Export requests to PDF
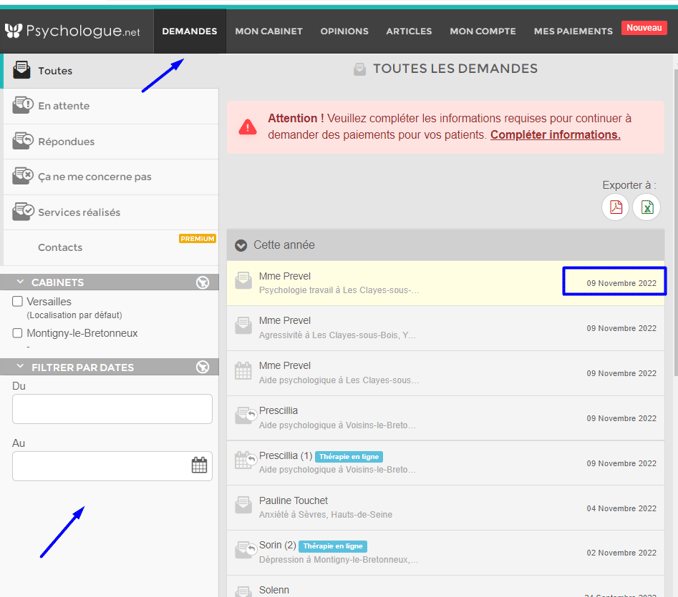Viewport: 678px width, 597px height. [615, 207]
